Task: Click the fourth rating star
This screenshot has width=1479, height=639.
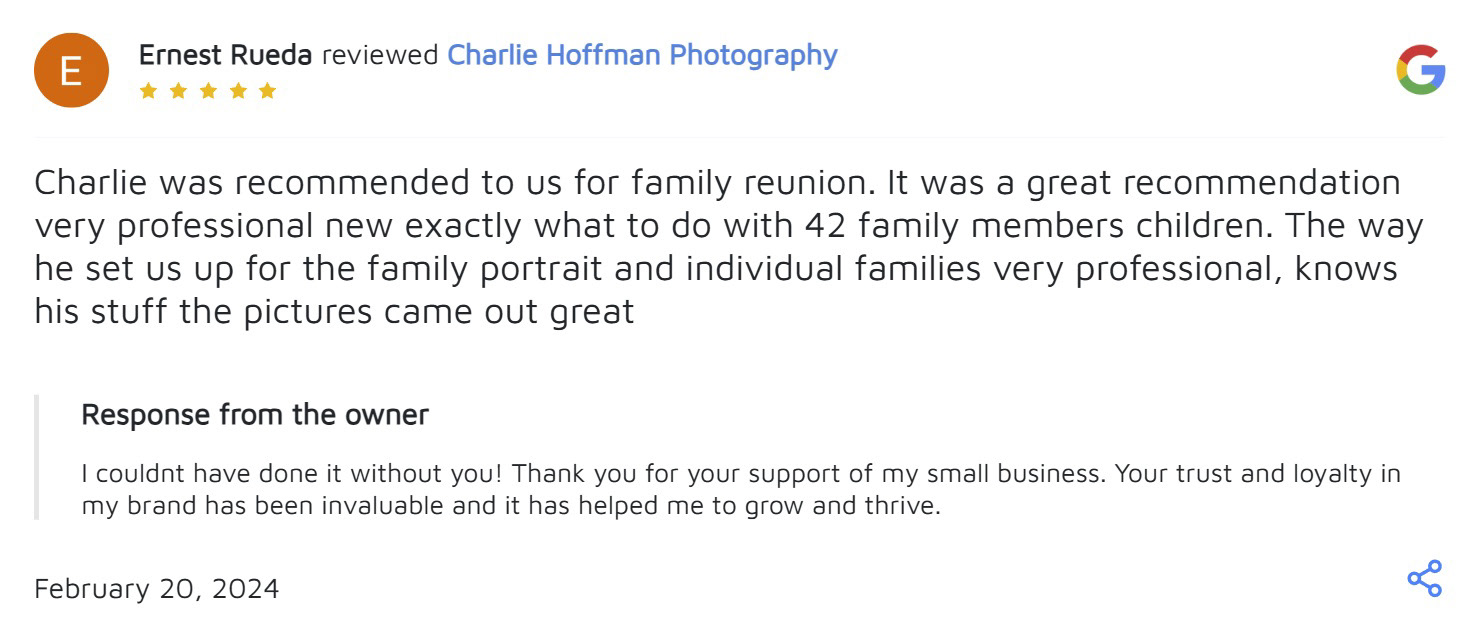Action: [x=238, y=91]
